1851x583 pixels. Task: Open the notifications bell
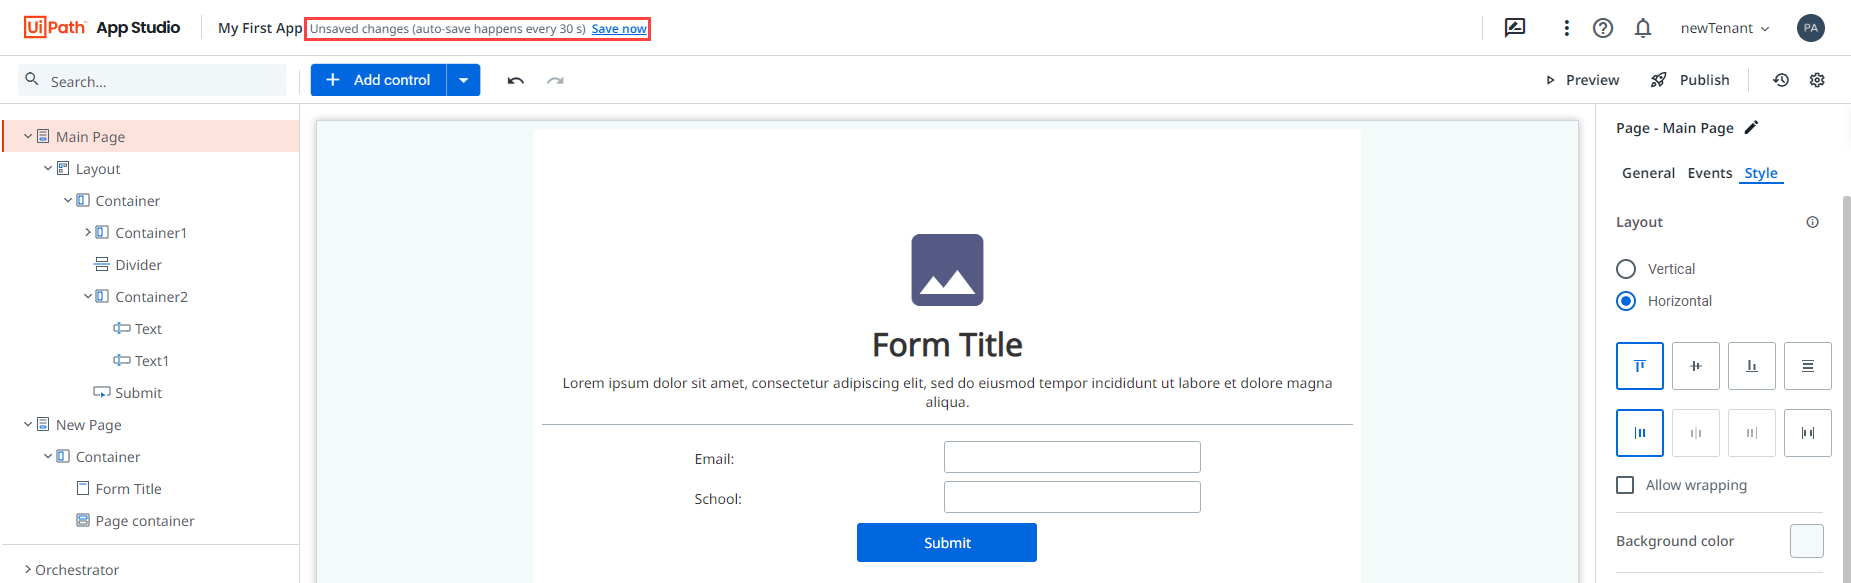pyautogui.click(x=1643, y=28)
